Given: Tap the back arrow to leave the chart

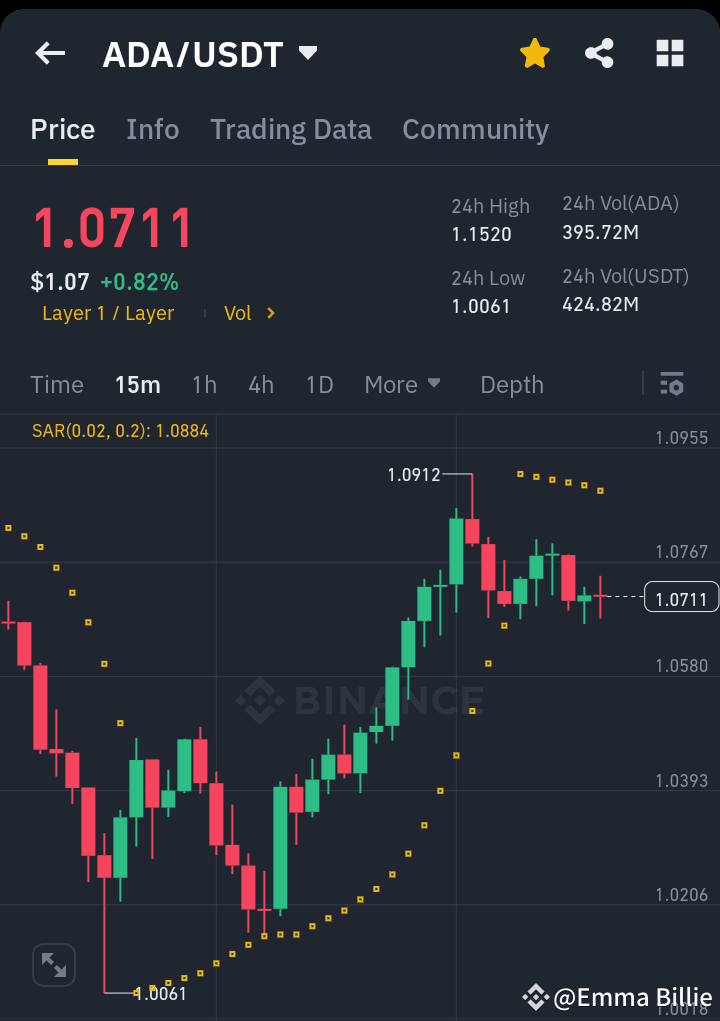Looking at the screenshot, I should (x=49, y=54).
